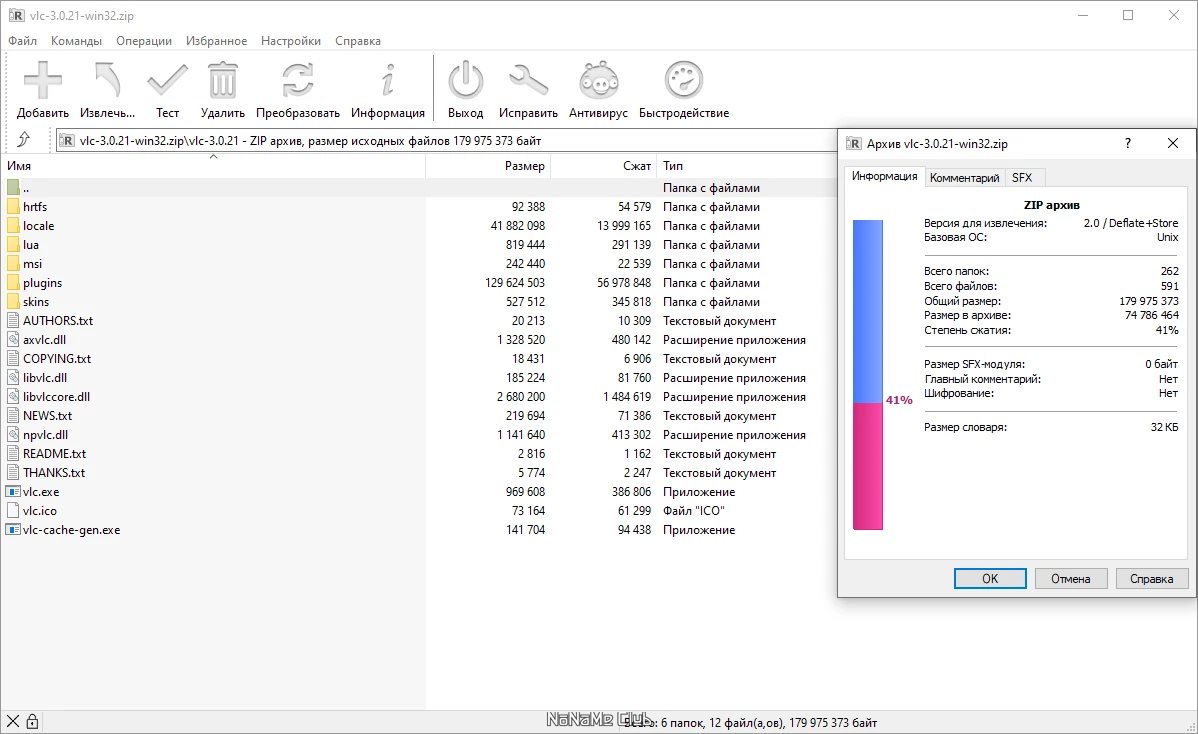Open the Операции menu
1198x734 pixels.
pos(144,40)
